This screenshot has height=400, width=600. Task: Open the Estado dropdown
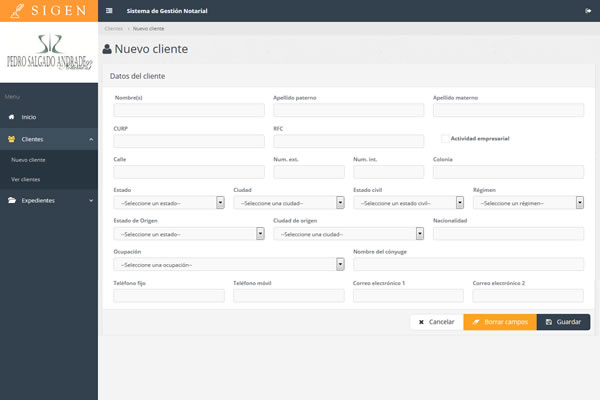[x=169, y=202]
